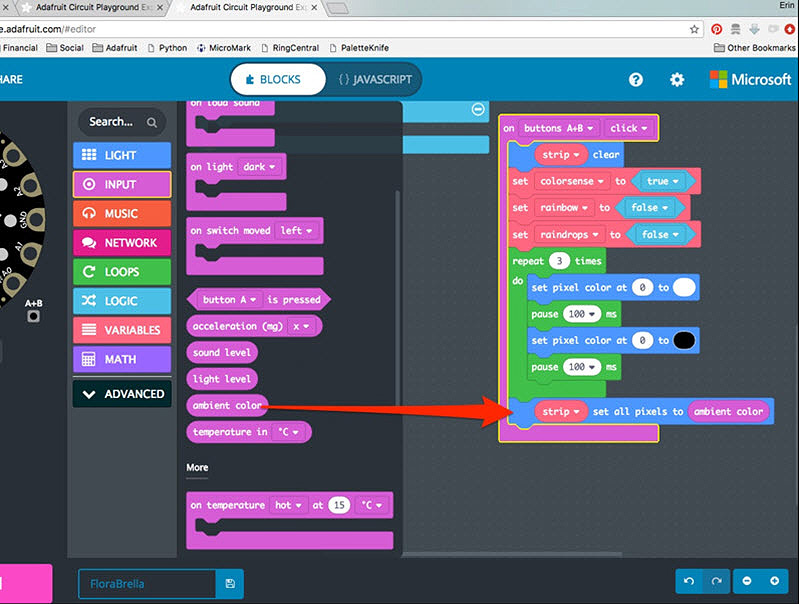
Task: Undo the last change in the editor
Action: click(x=689, y=581)
